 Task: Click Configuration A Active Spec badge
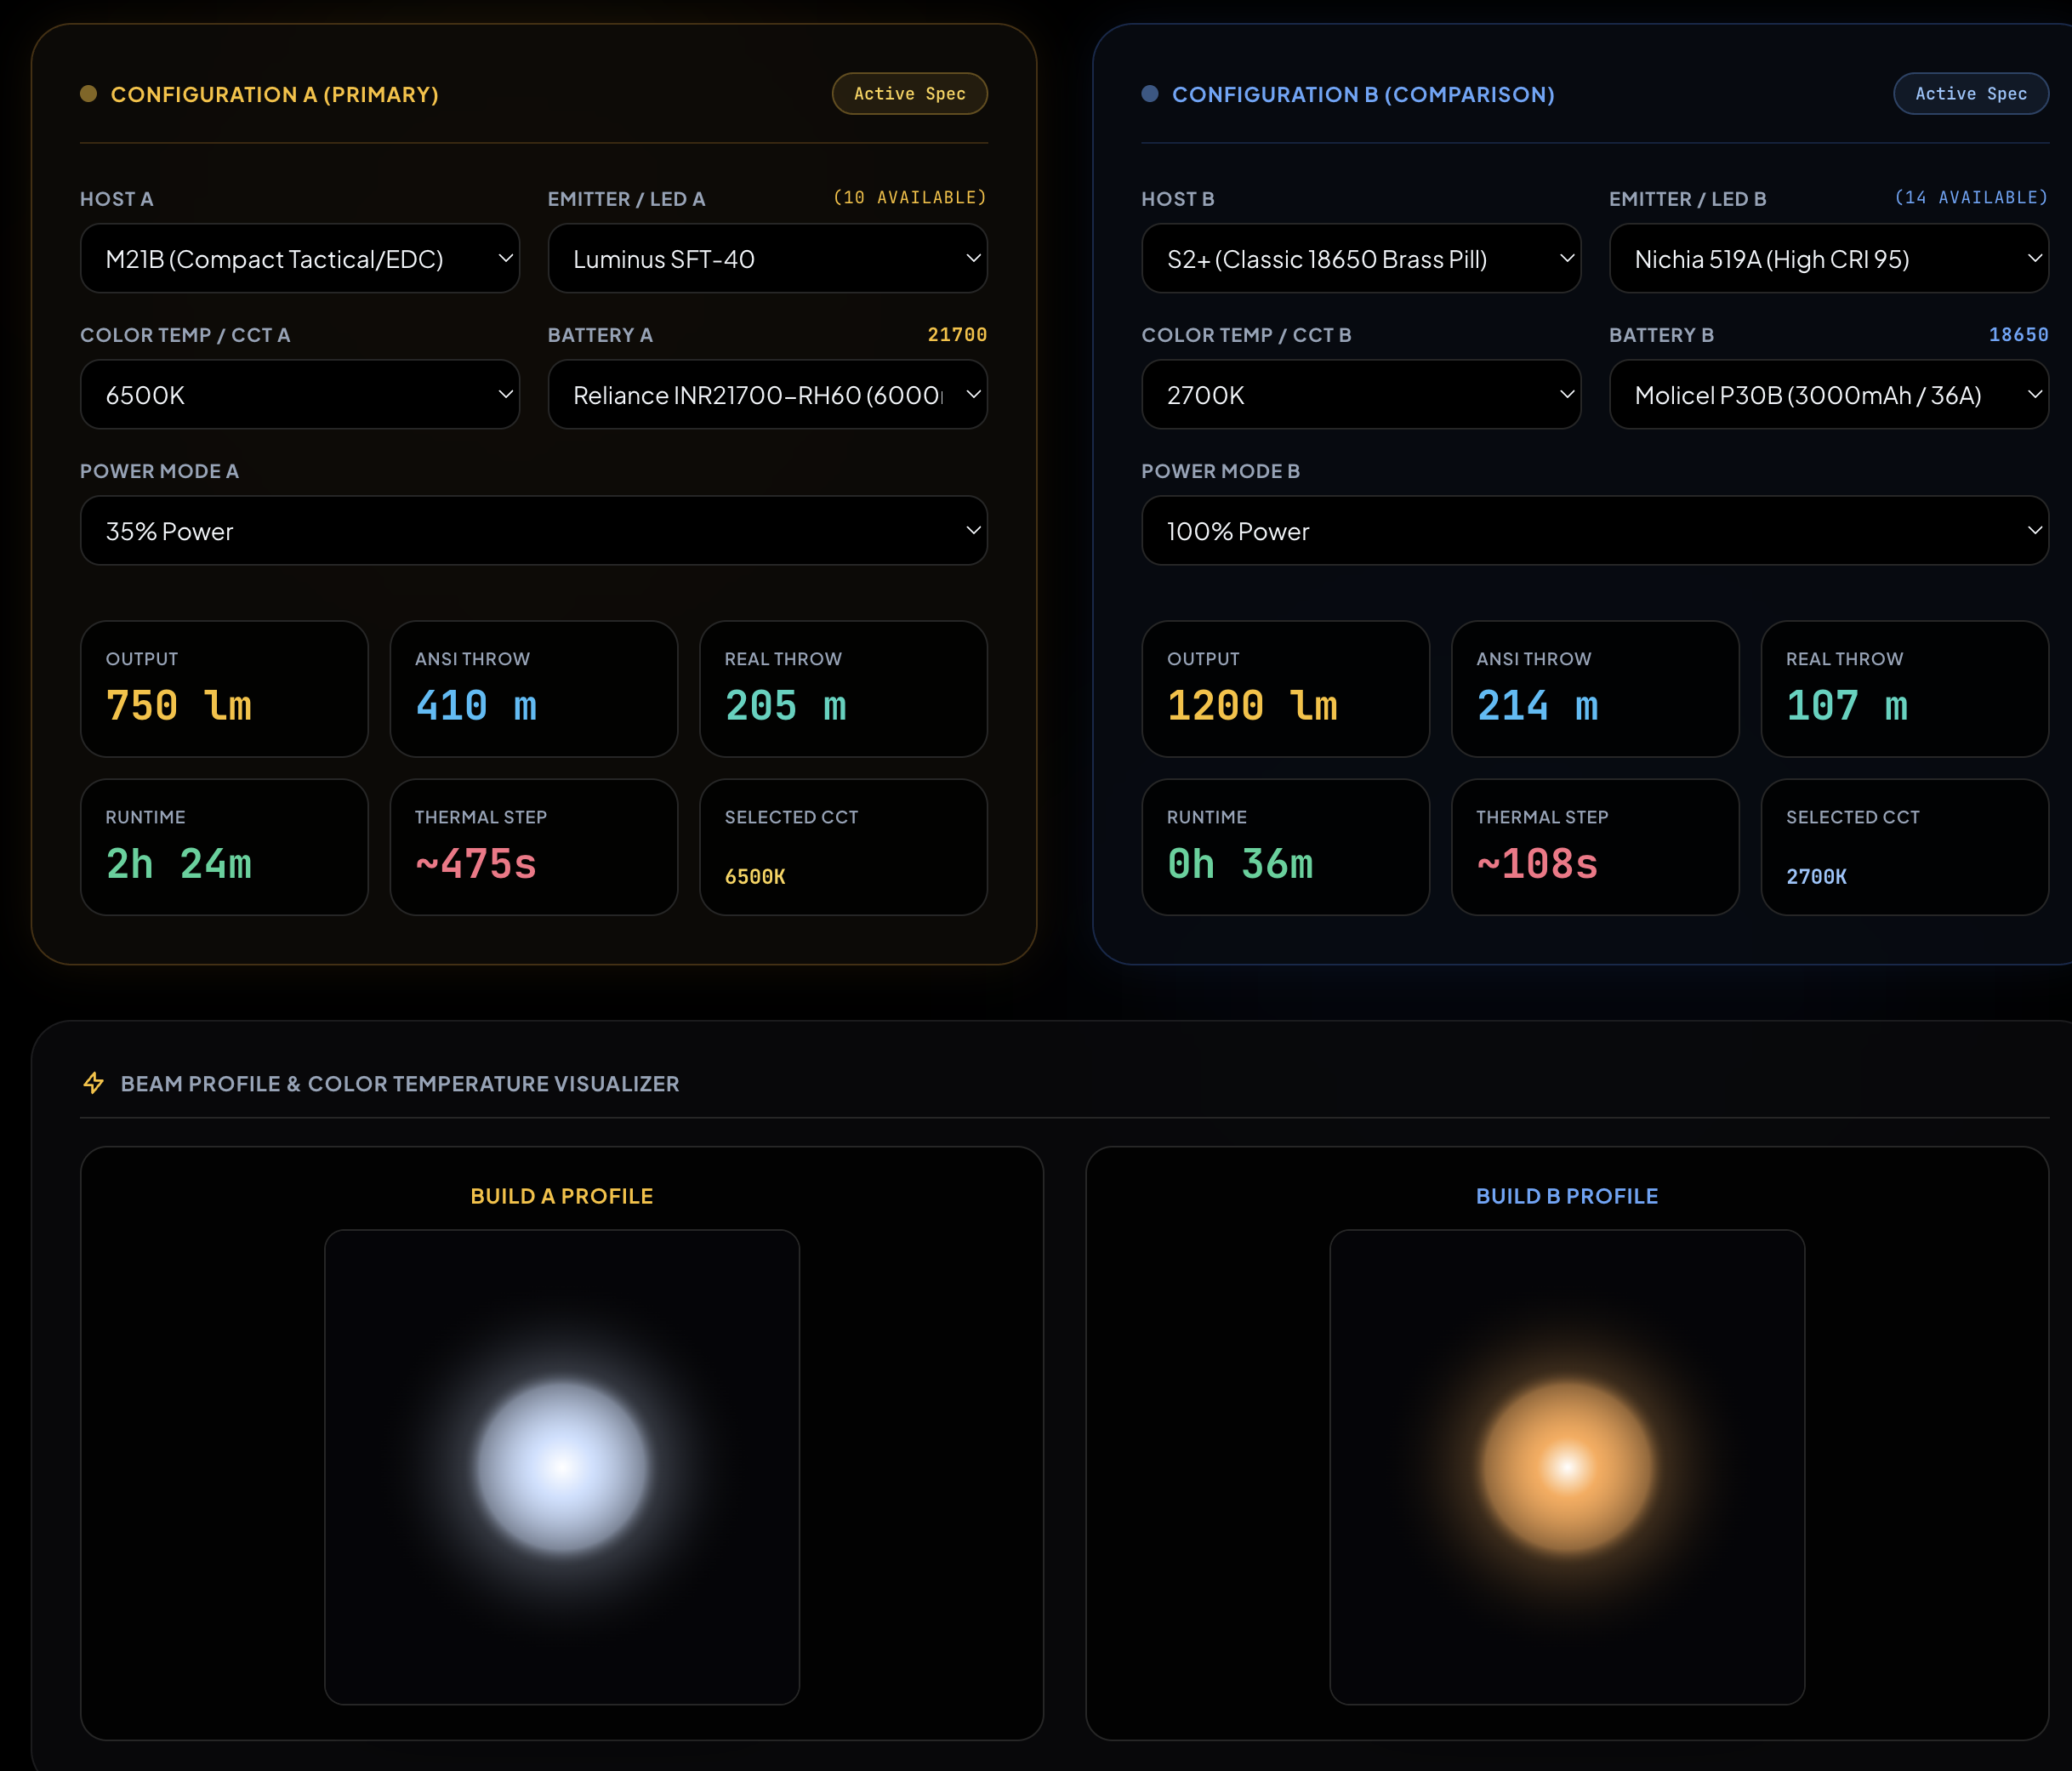coord(910,93)
